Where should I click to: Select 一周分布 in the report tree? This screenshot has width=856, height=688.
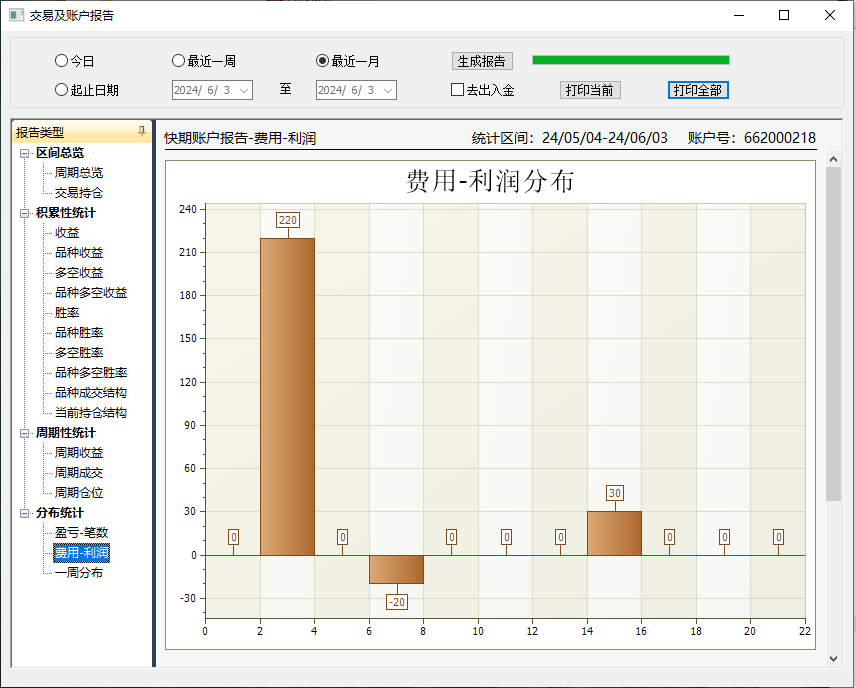point(79,573)
